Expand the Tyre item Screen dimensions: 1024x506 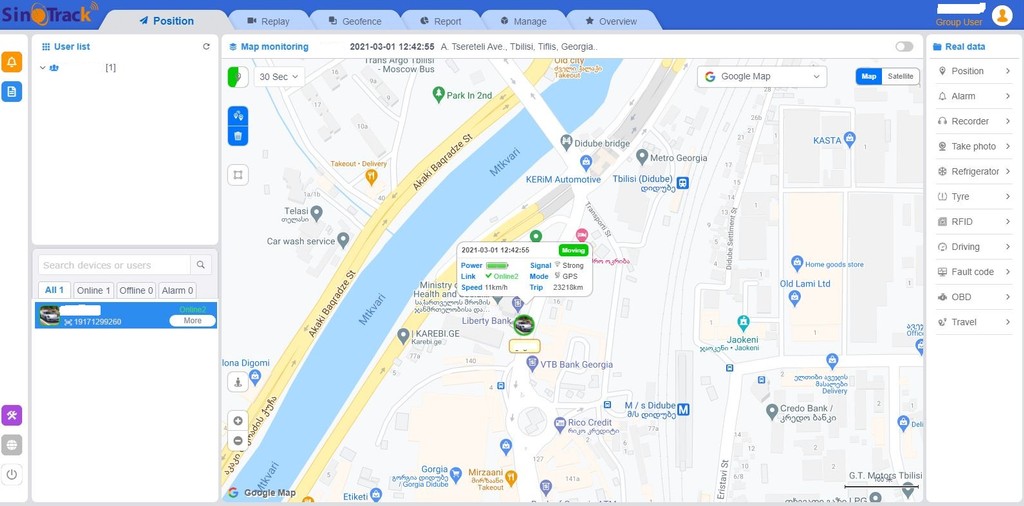[974, 197]
